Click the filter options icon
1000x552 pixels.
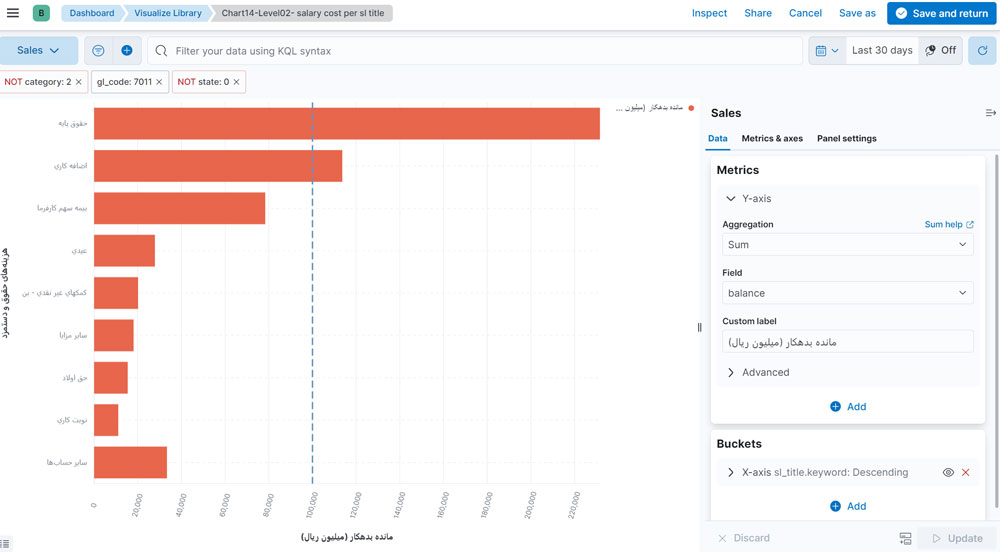[98, 50]
